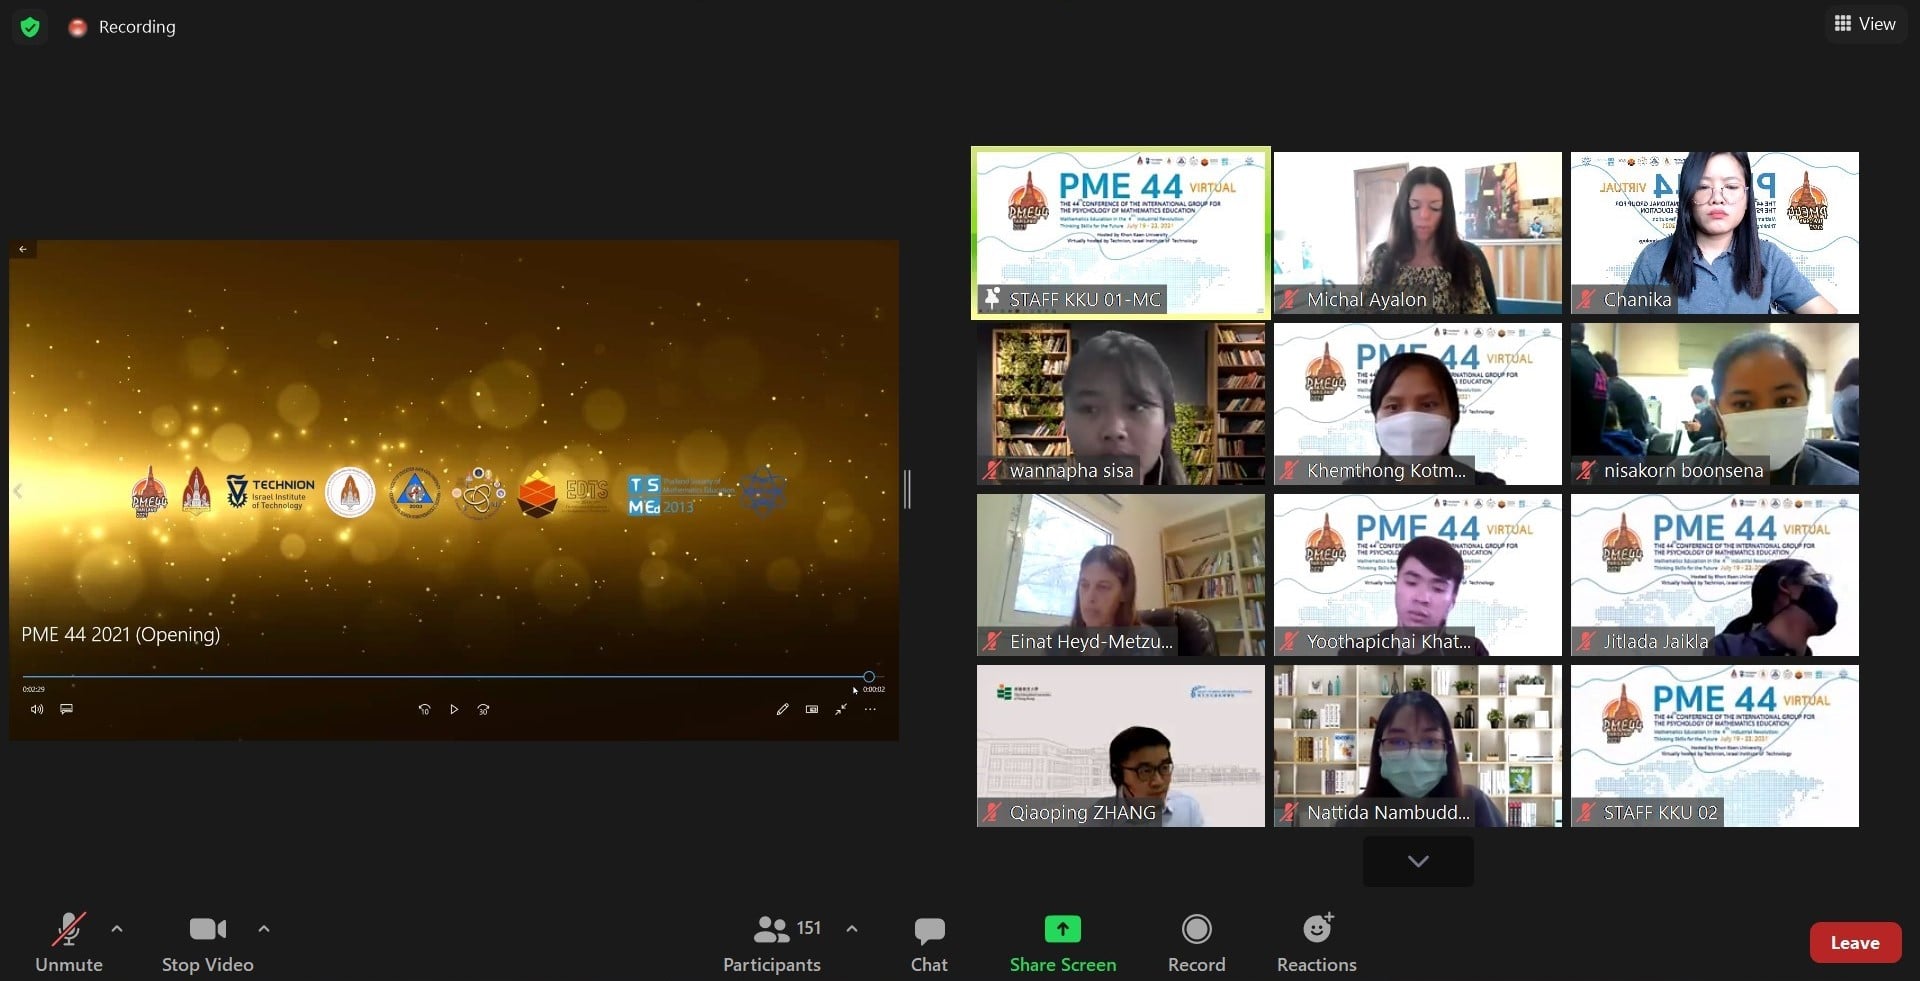
Task: Leave the meeting
Action: click(1854, 942)
